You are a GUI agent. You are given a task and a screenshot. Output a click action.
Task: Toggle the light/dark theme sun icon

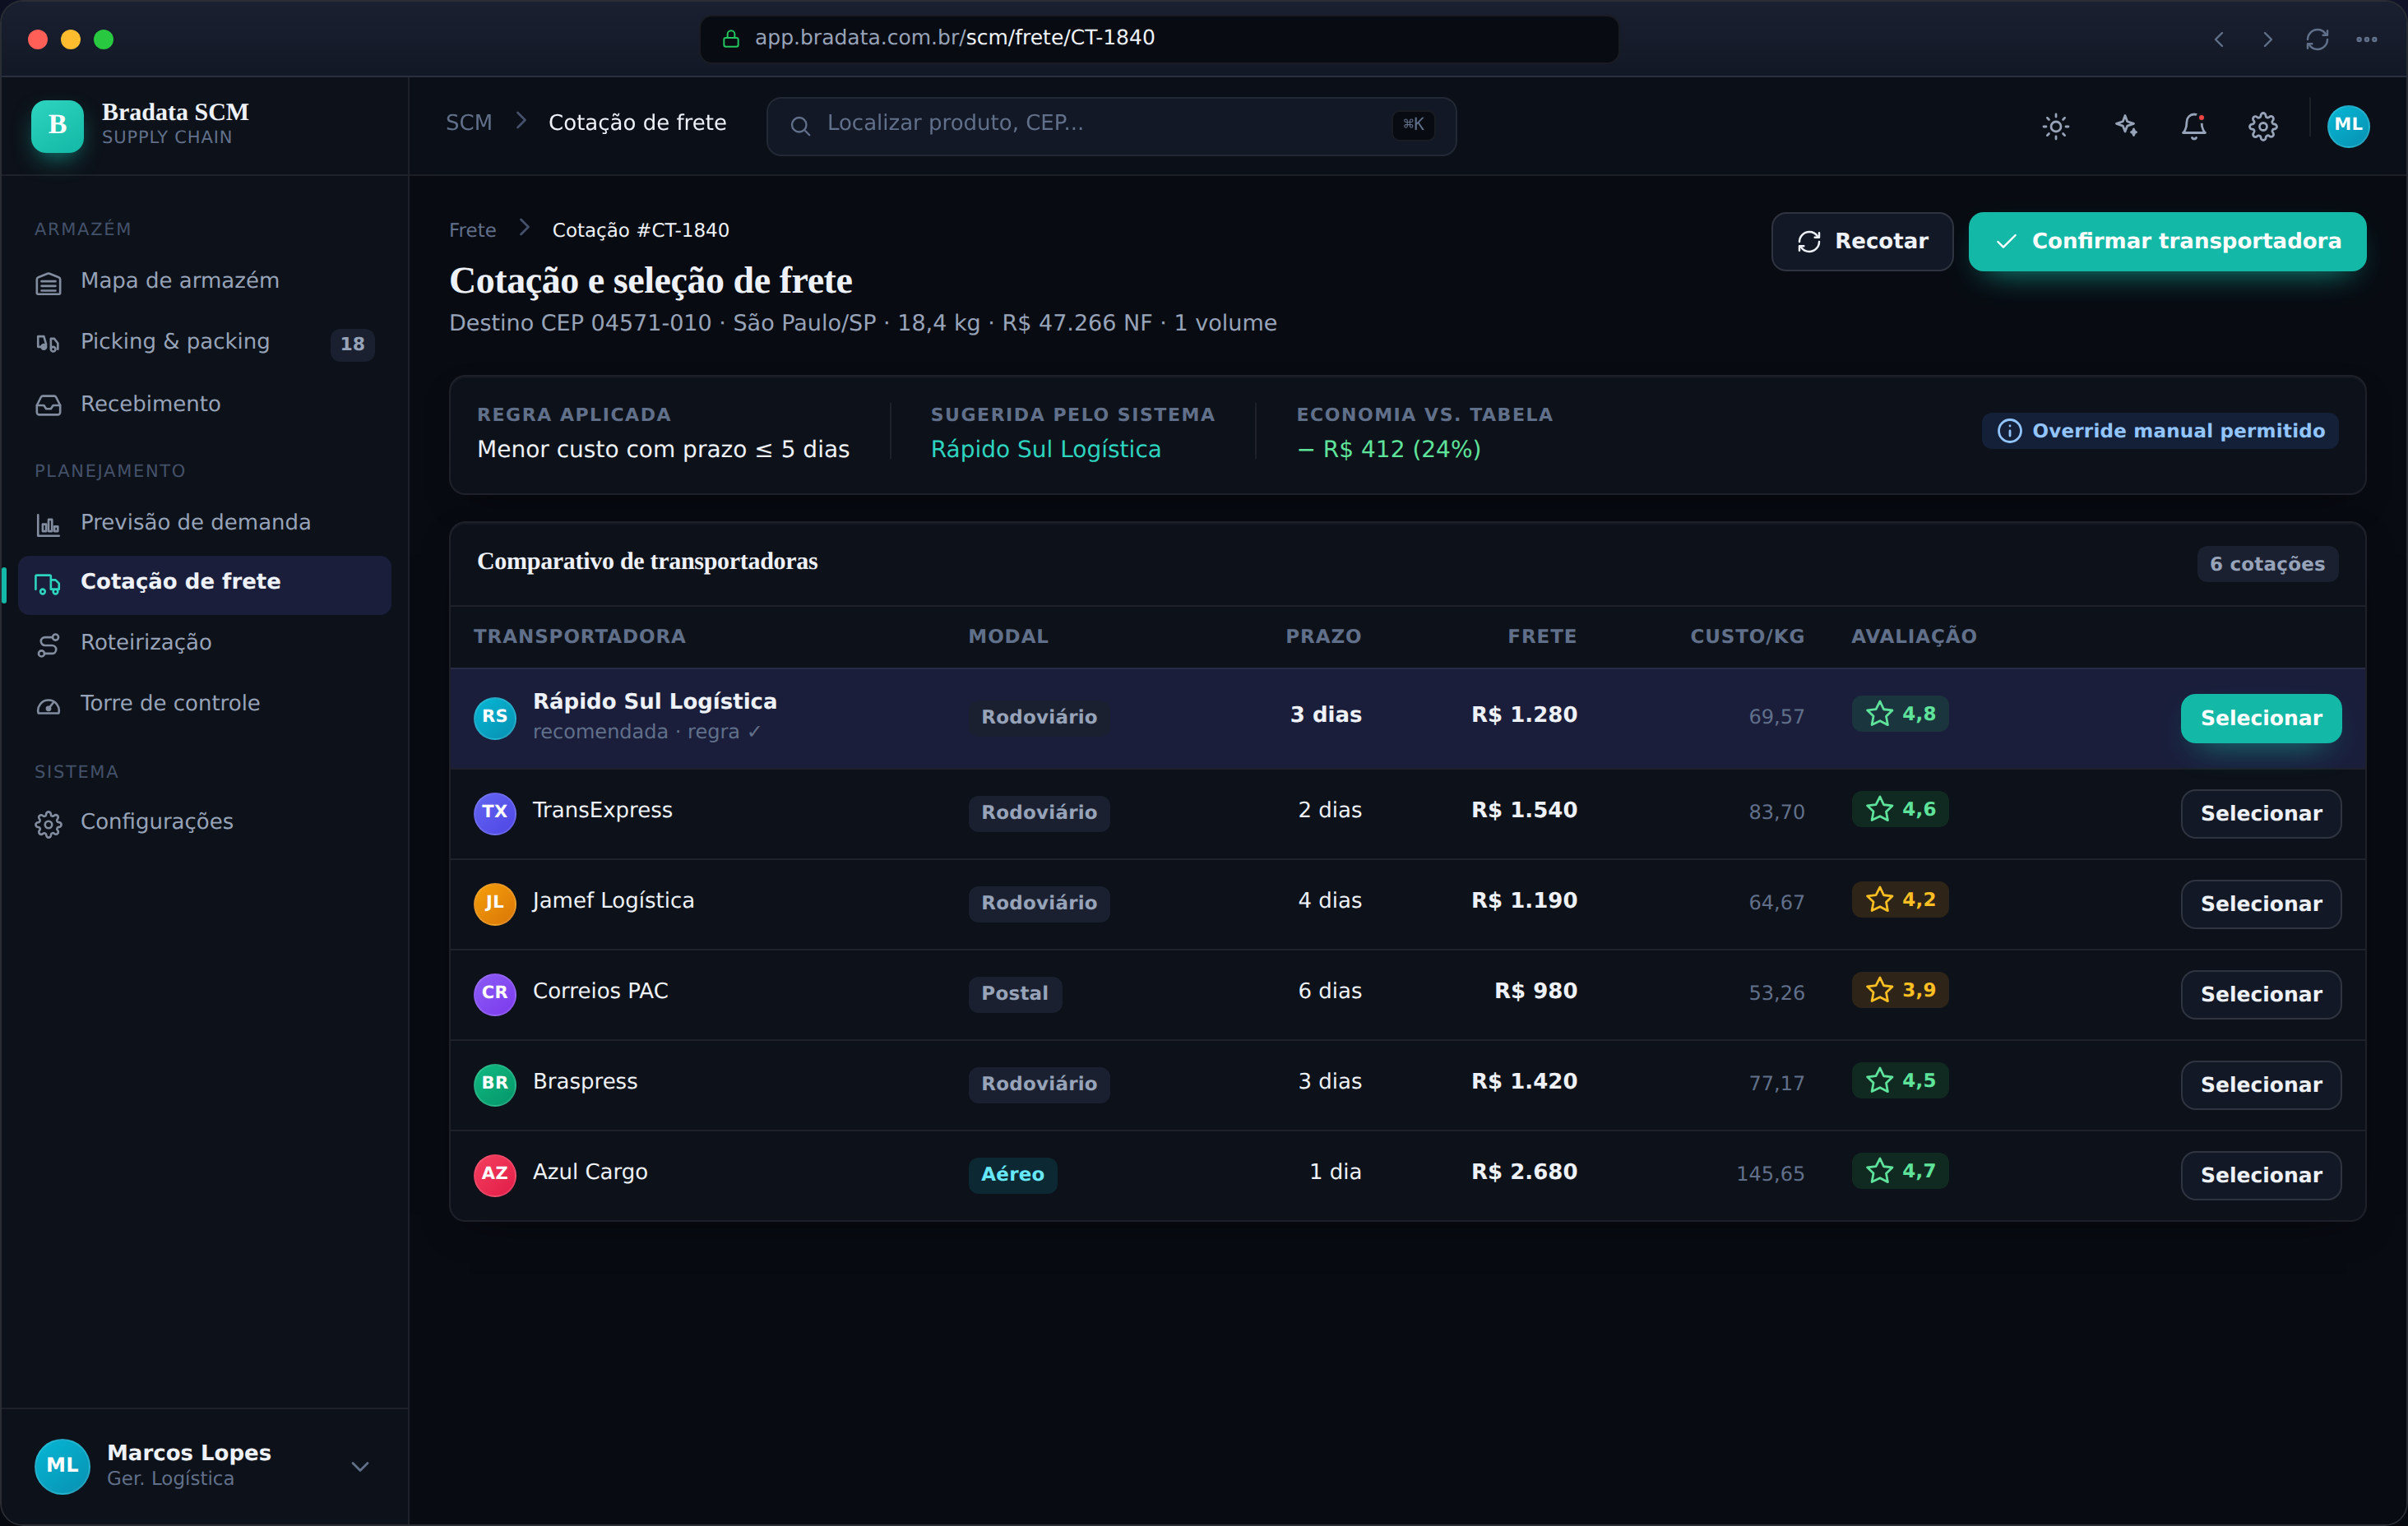(x=2055, y=126)
